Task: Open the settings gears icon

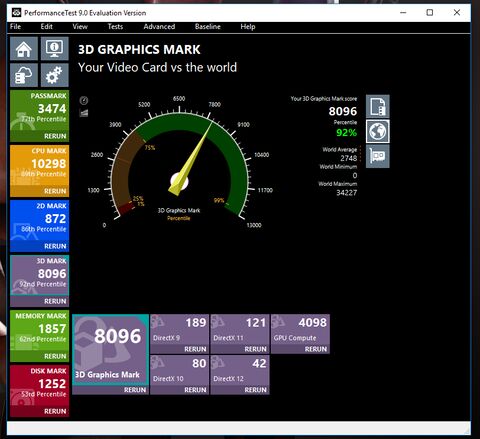Action: pos(55,75)
